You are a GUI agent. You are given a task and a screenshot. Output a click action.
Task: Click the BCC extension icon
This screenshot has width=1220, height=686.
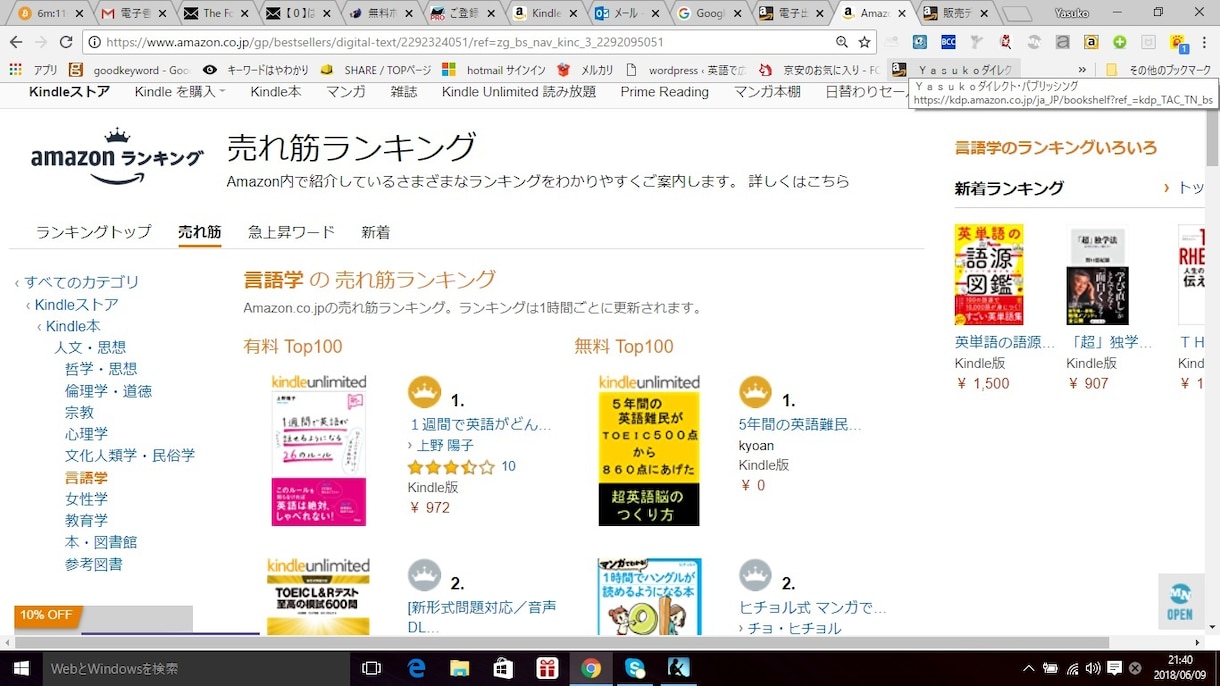(948, 42)
